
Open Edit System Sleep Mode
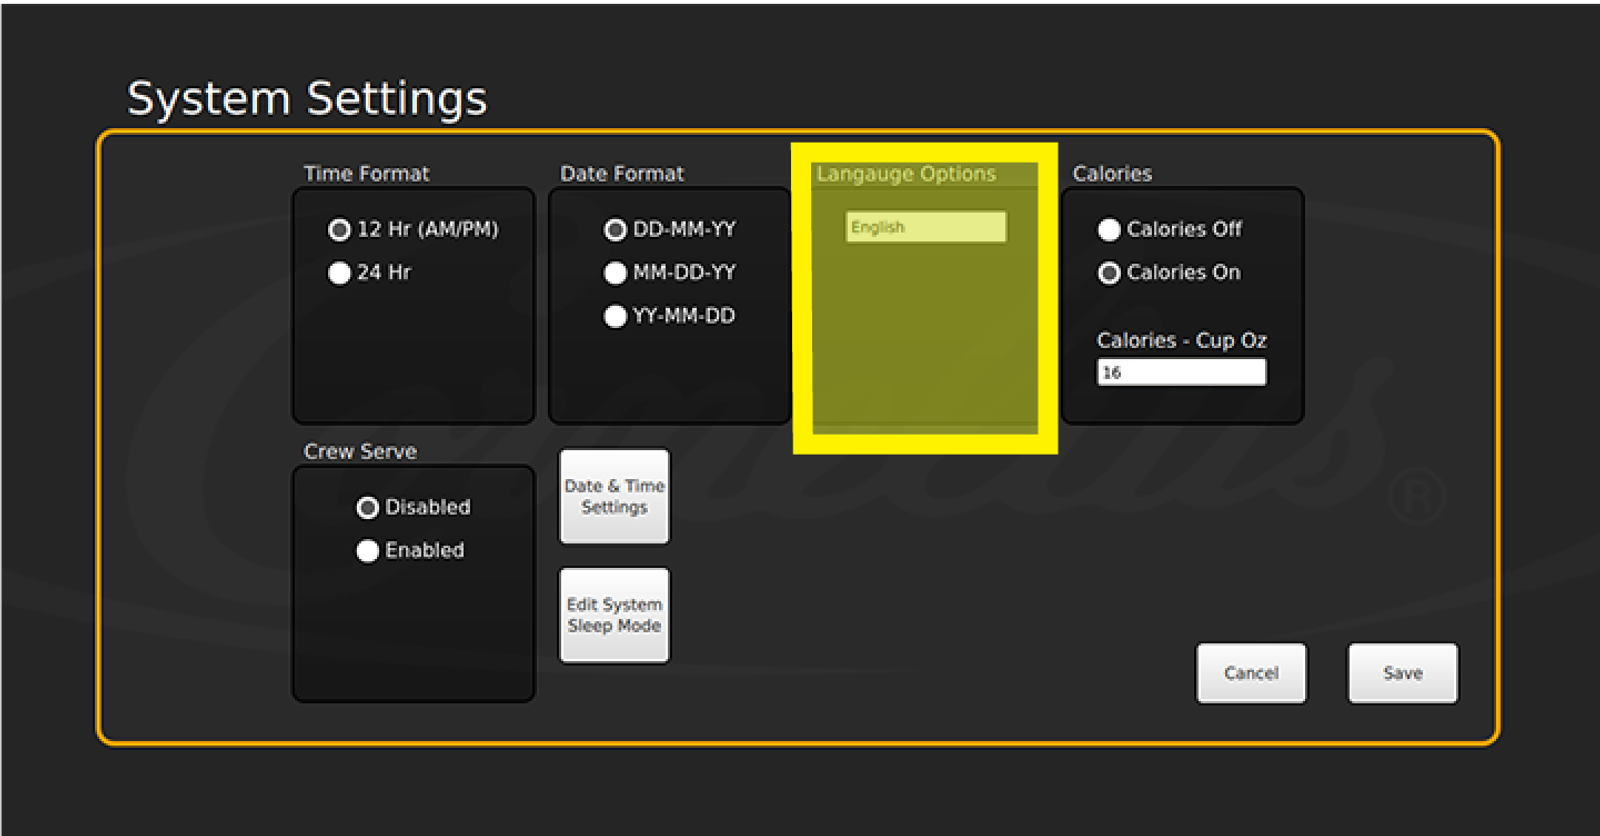[x=614, y=615]
